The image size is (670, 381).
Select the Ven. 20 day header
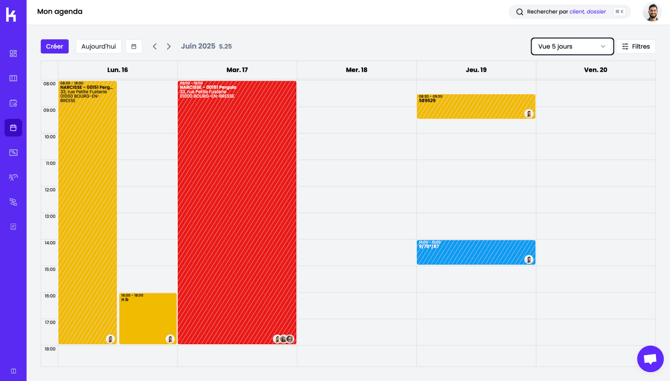coord(596,70)
